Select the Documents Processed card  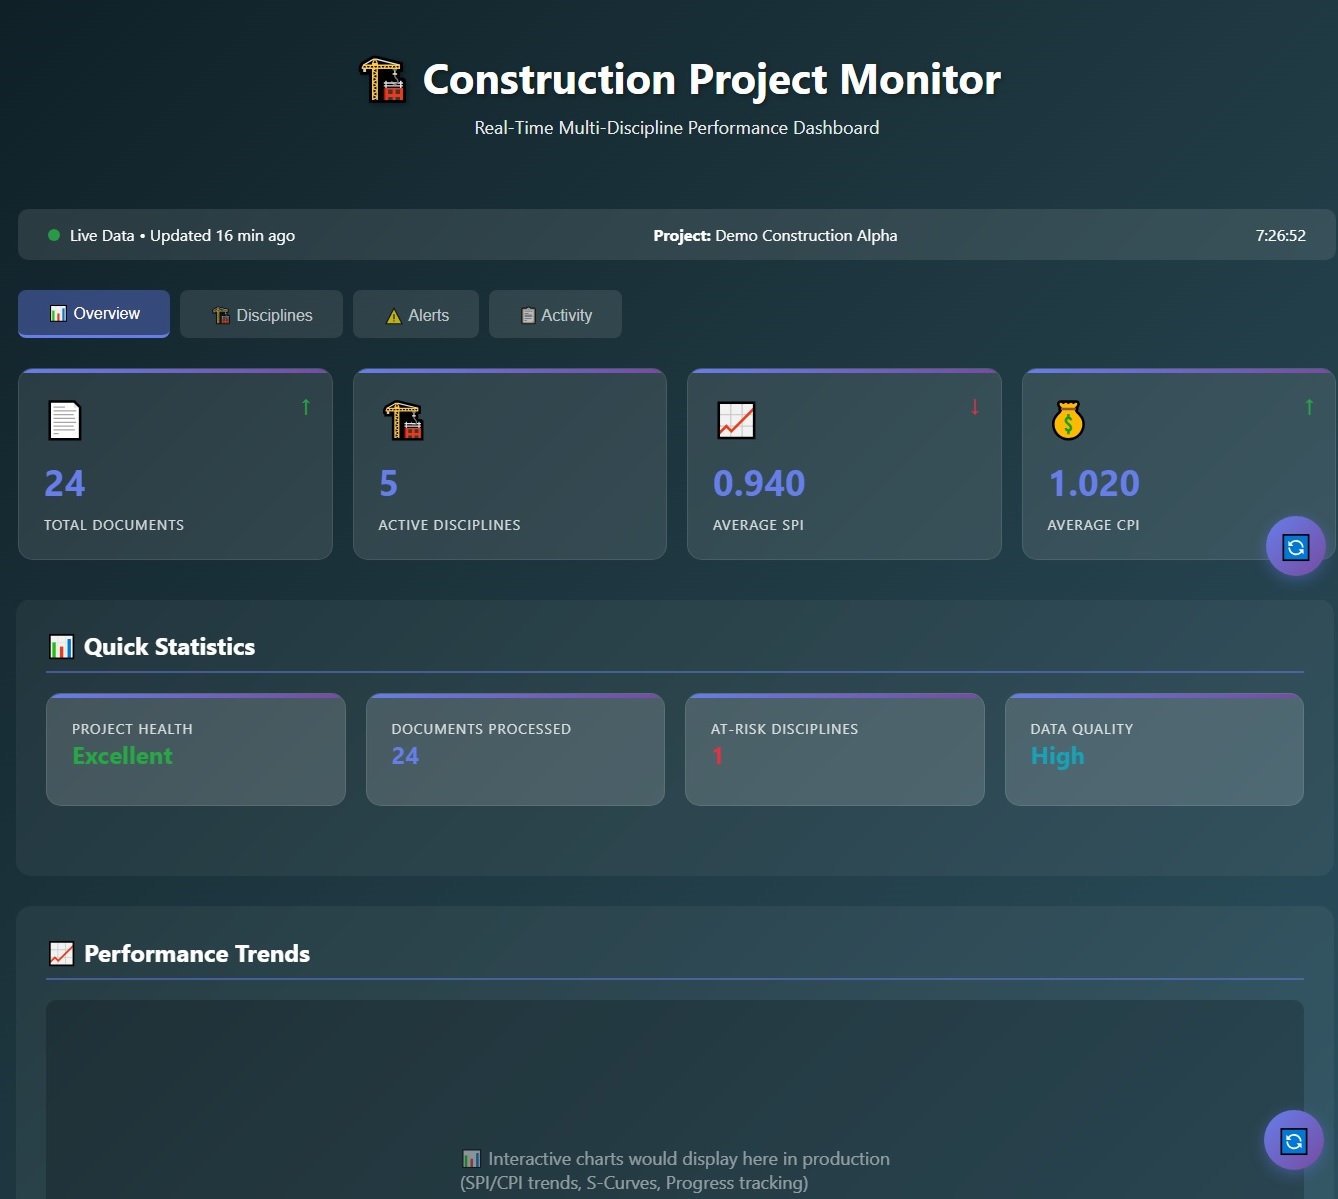point(515,749)
